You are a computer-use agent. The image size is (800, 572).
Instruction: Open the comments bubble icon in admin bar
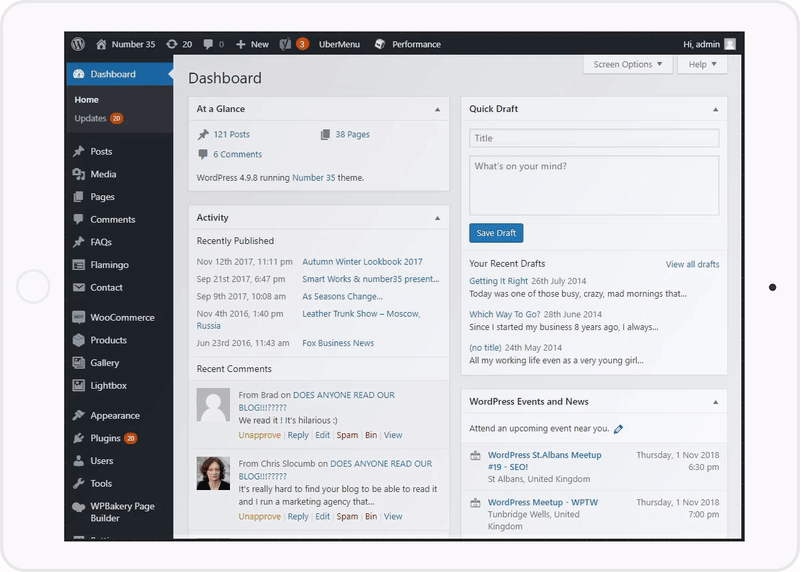coord(208,44)
